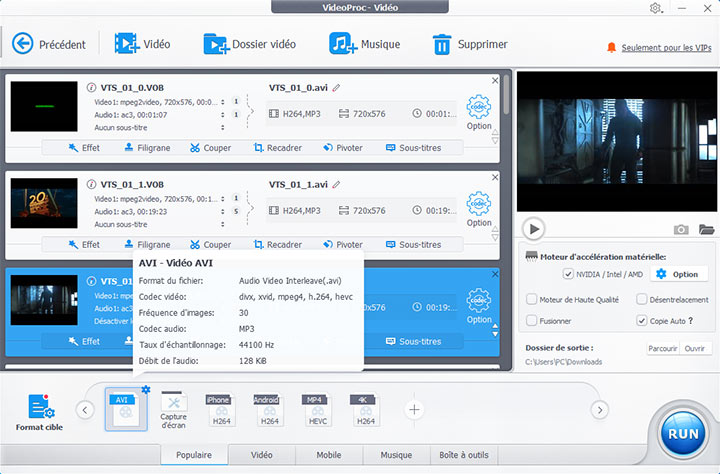Viewport: 720px width, 474px height.
Task: Expand subtitle dropdown of VTS_01_1.VOB
Action: click(x=223, y=225)
